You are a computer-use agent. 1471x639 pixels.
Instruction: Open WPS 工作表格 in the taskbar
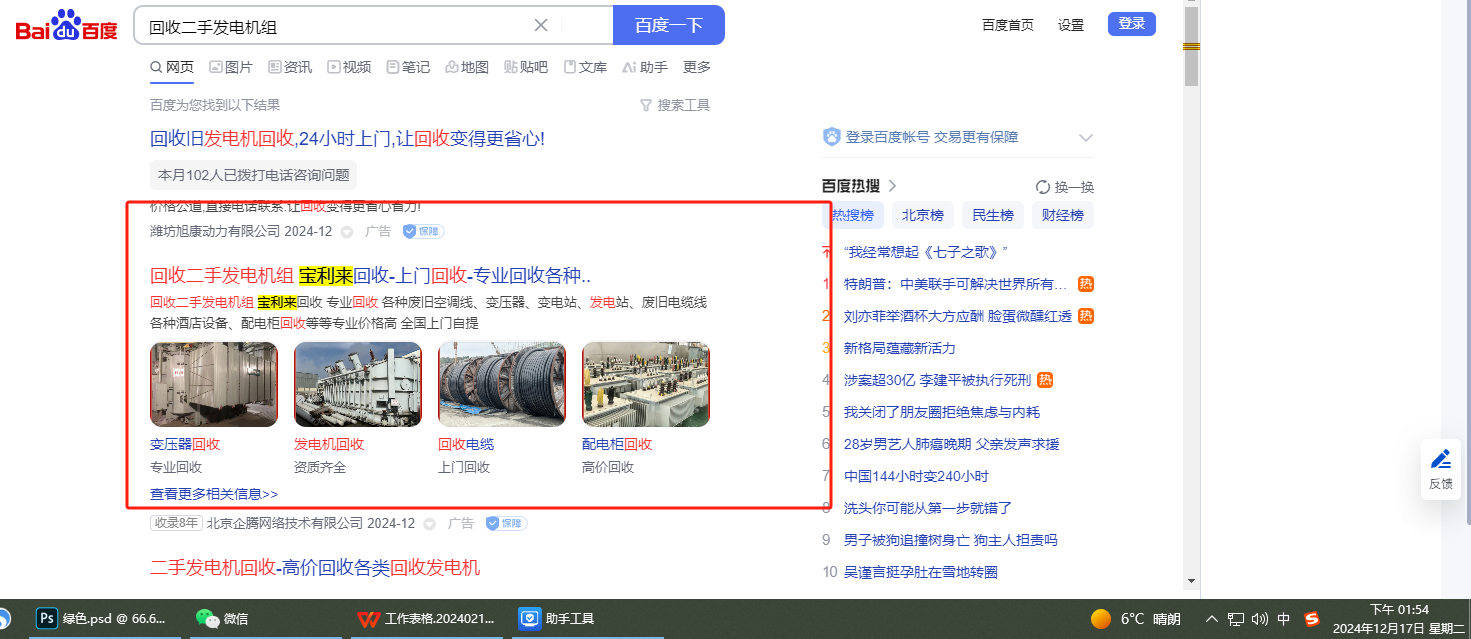[427, 619]
